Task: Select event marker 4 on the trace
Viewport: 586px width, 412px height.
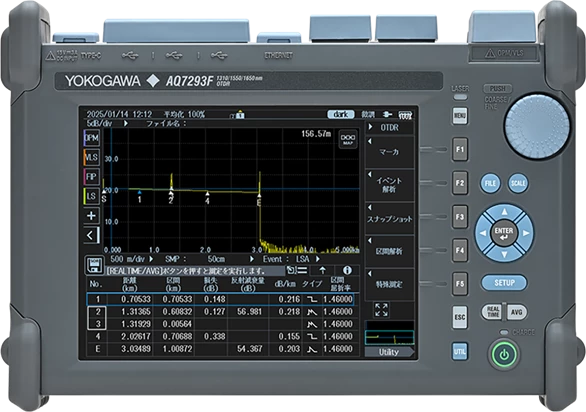Action: 207,198
